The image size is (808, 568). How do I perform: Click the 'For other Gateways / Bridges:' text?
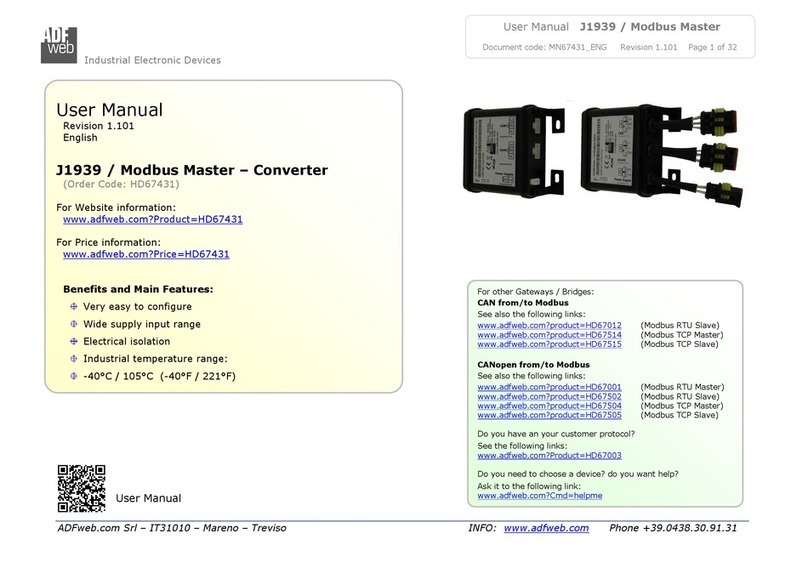click(535, 292)
